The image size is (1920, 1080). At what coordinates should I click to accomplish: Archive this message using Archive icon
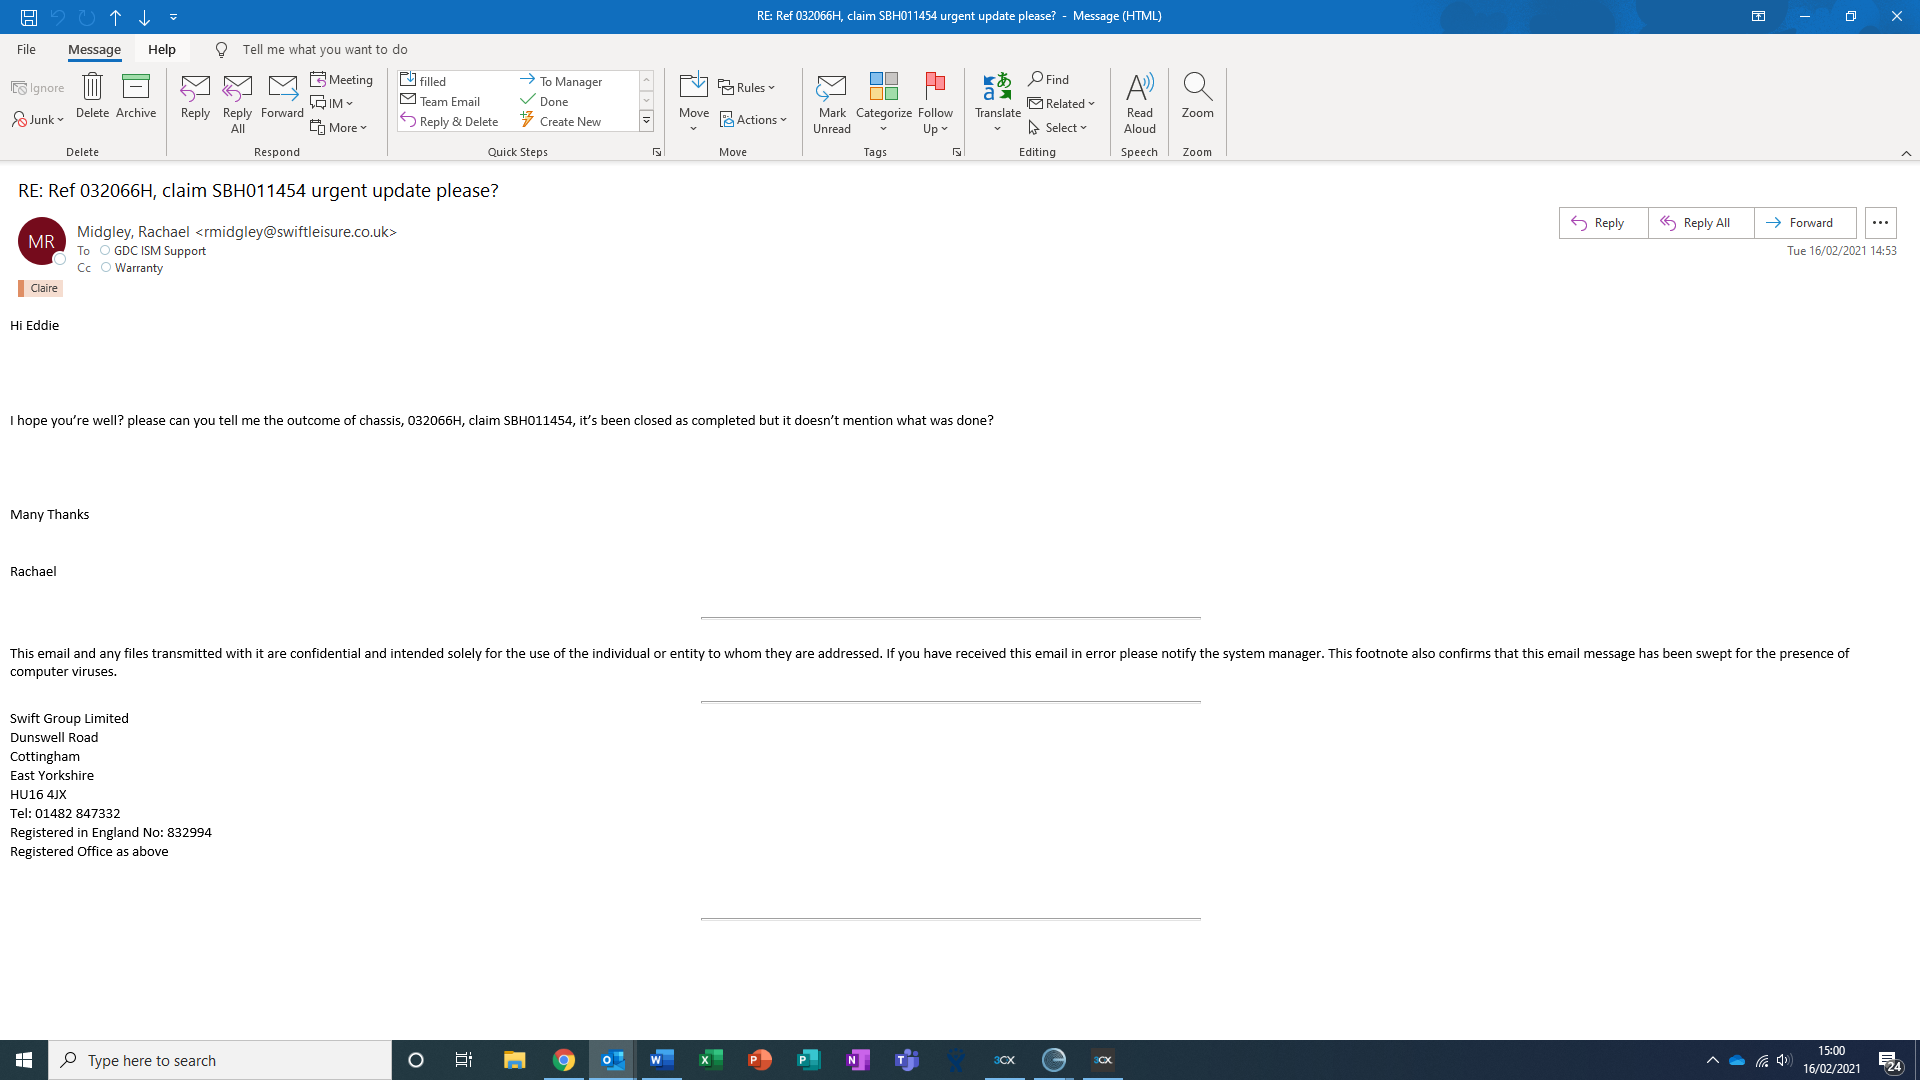tap(136, 96)
